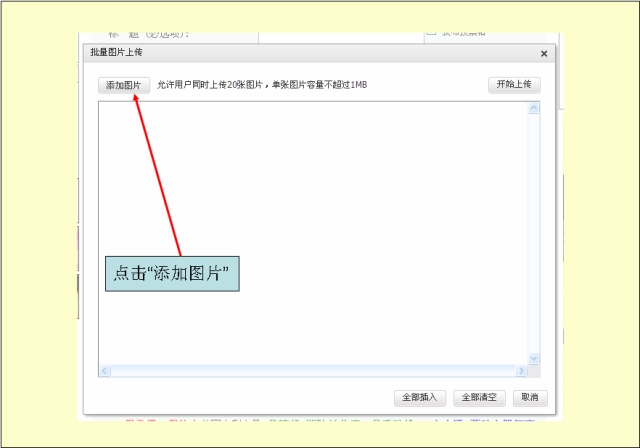This screenshot has height=448, width=640.
Task: Click the 点击"添加图片" callout label
Action: [x=172, y=273]
